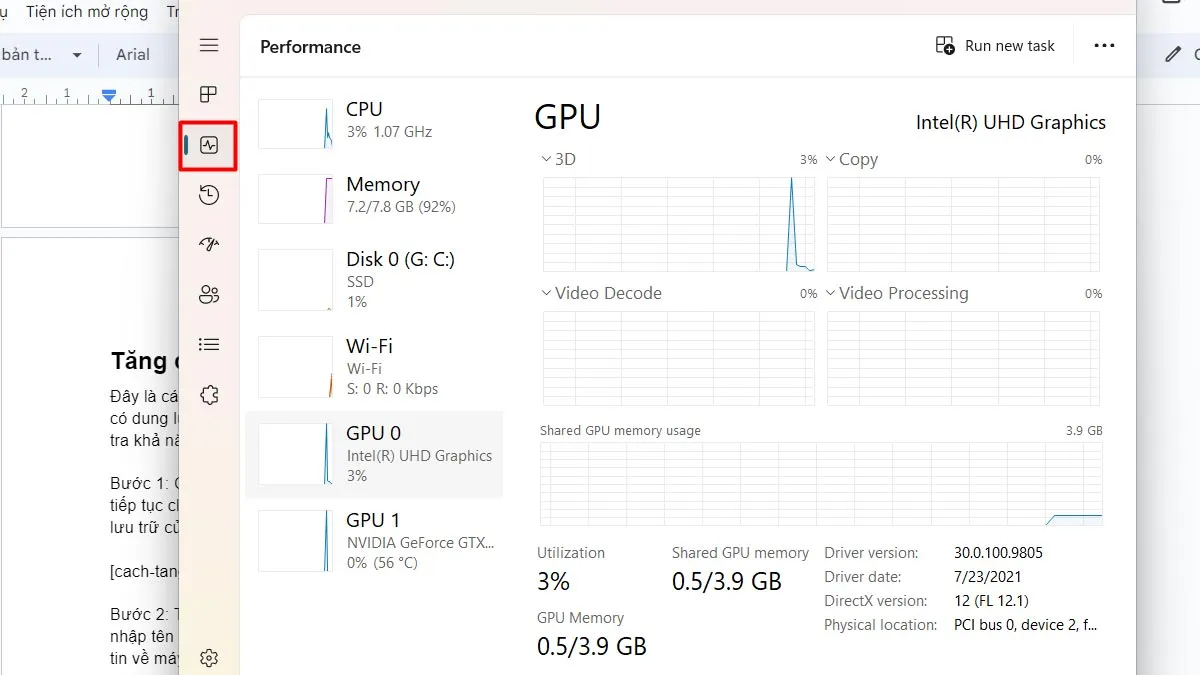
Task: Select the Memory performance entry
Action: [x=374, y=195]
